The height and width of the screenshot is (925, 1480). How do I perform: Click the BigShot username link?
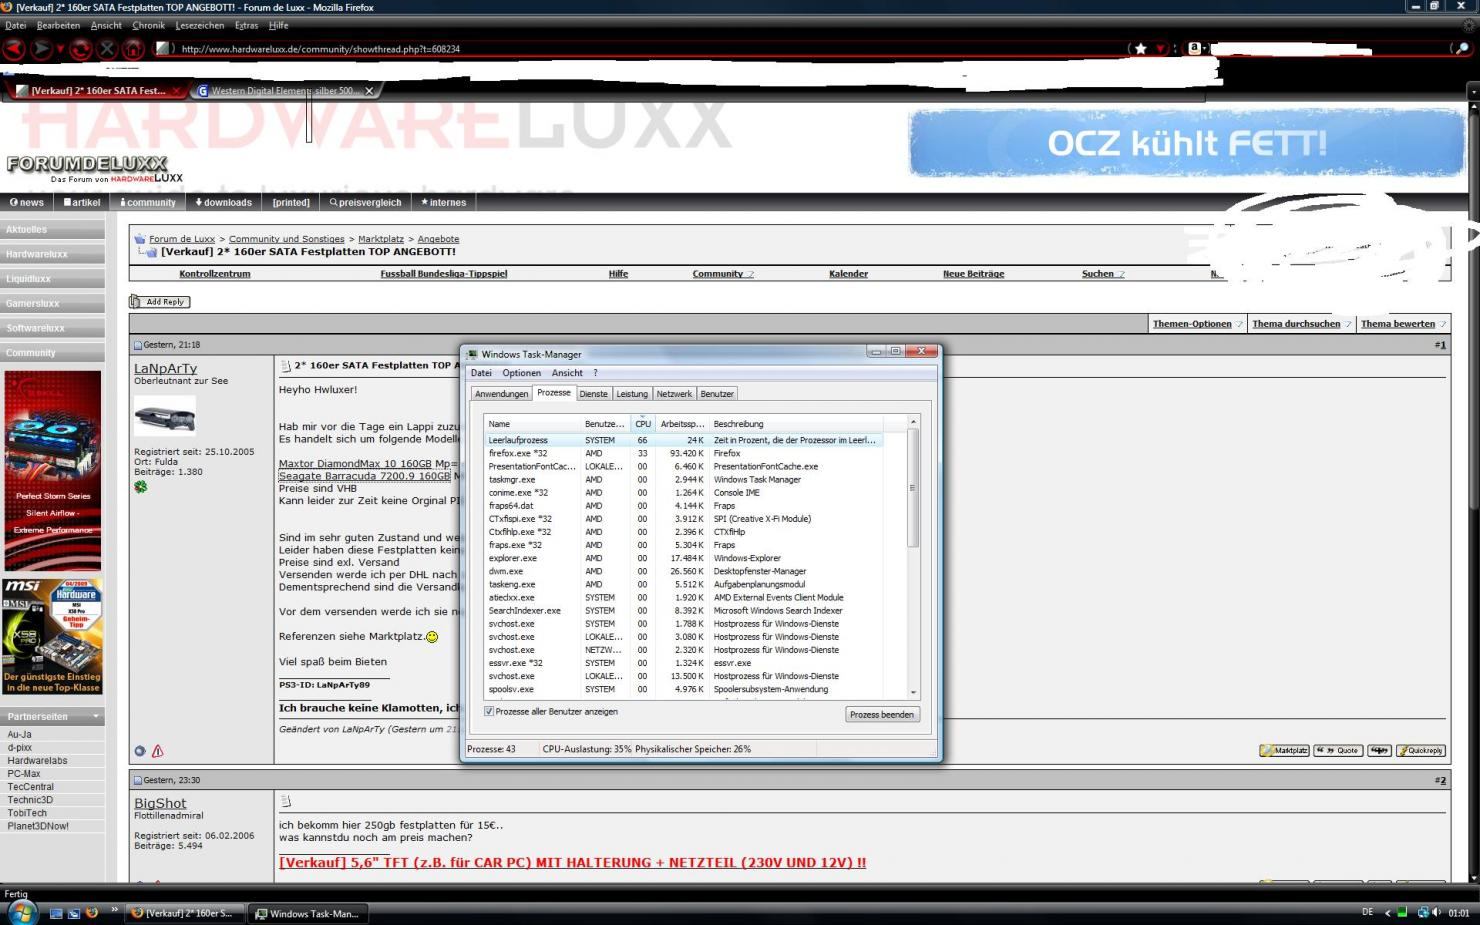click(x=160, y=803)
